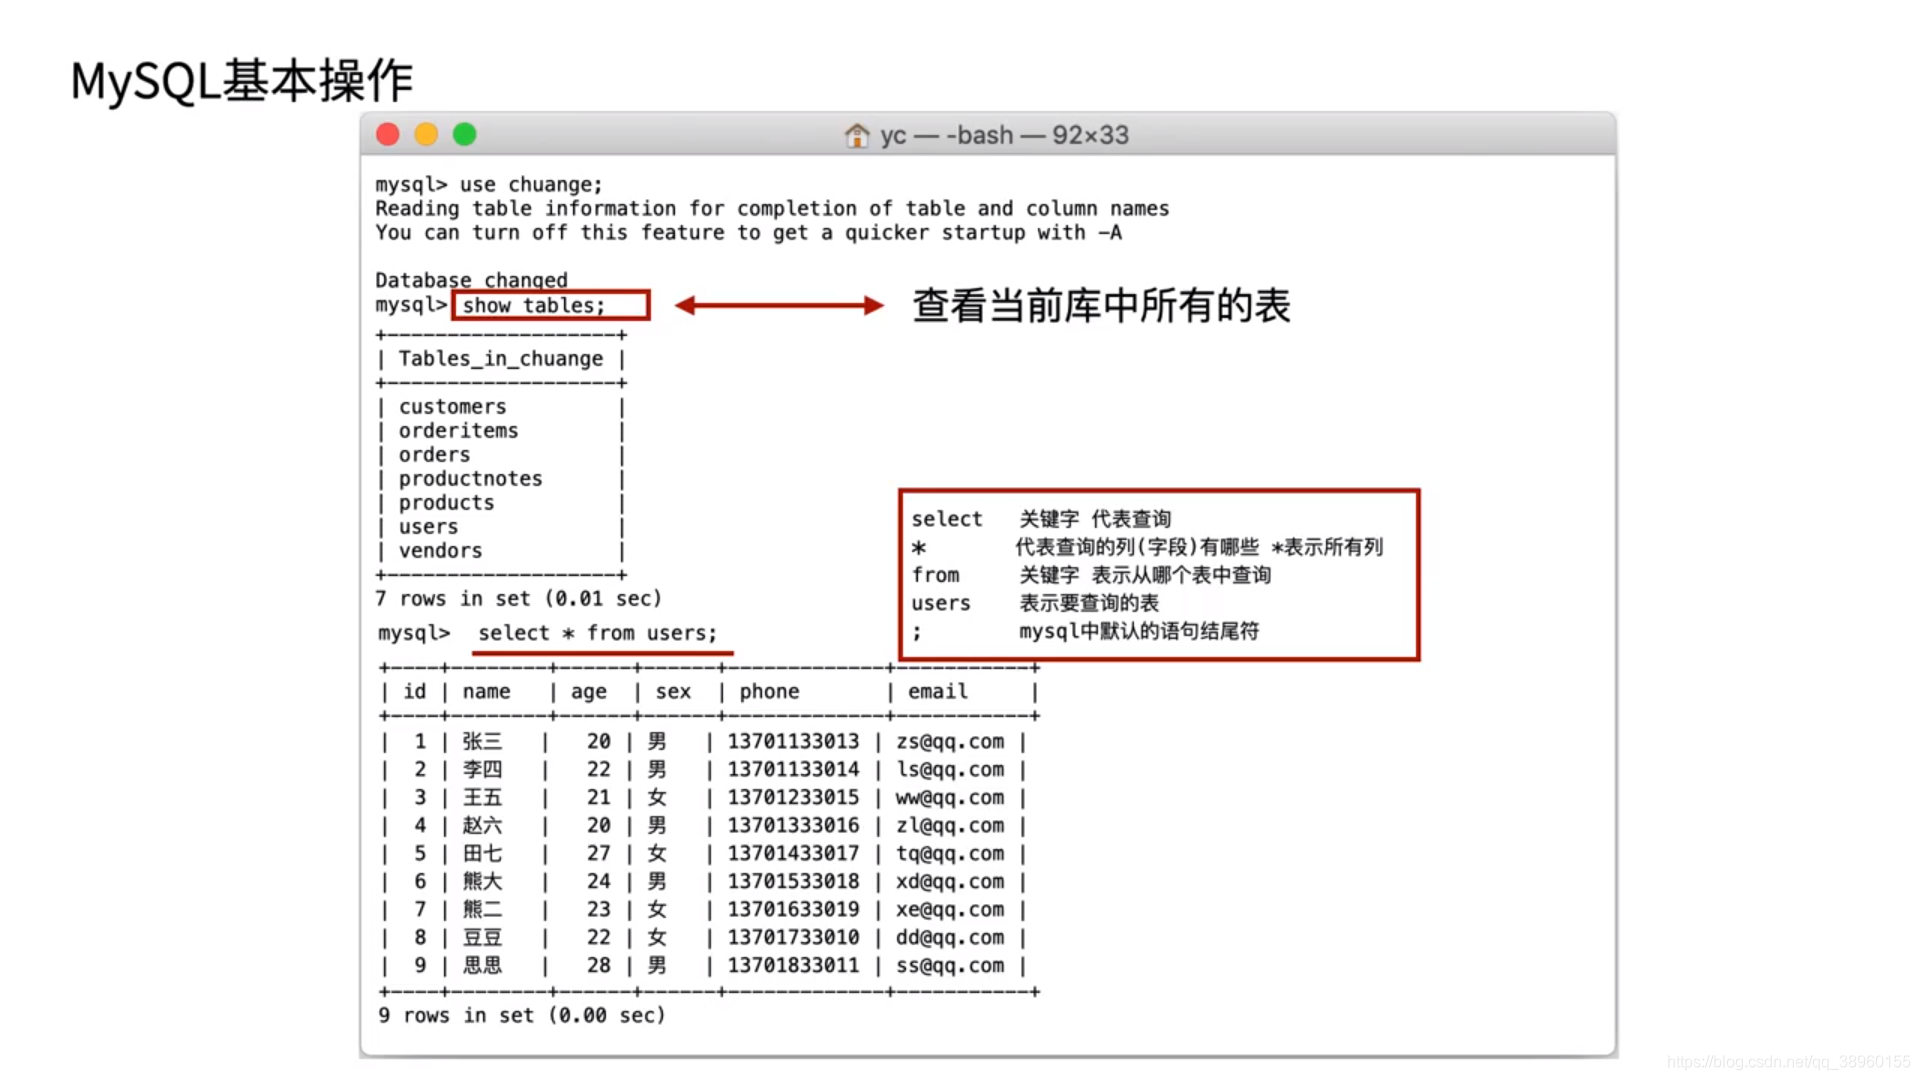The width and height of the screenshot is (1920, 1080).
Task: Click the name cell '赵六'
Action: [x=483, y=826]
